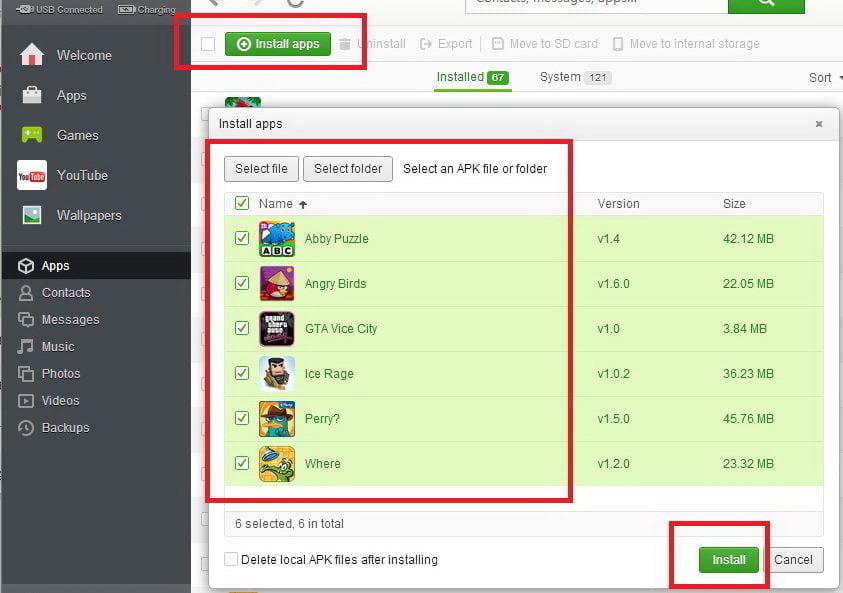This screenshot has height=593, width=843.
Task: Uncheck the Where checkbox
Action: click(242, 463)
